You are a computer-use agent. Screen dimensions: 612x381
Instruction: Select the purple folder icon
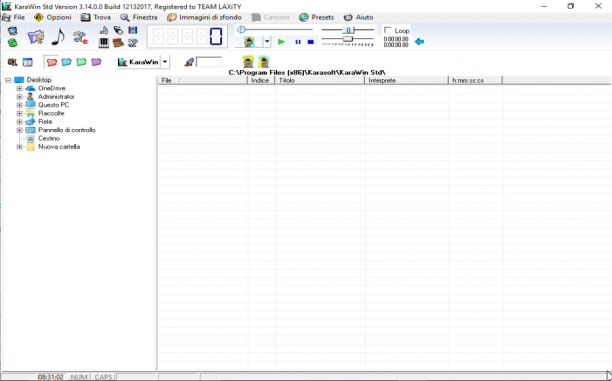[x=96, y=62]
